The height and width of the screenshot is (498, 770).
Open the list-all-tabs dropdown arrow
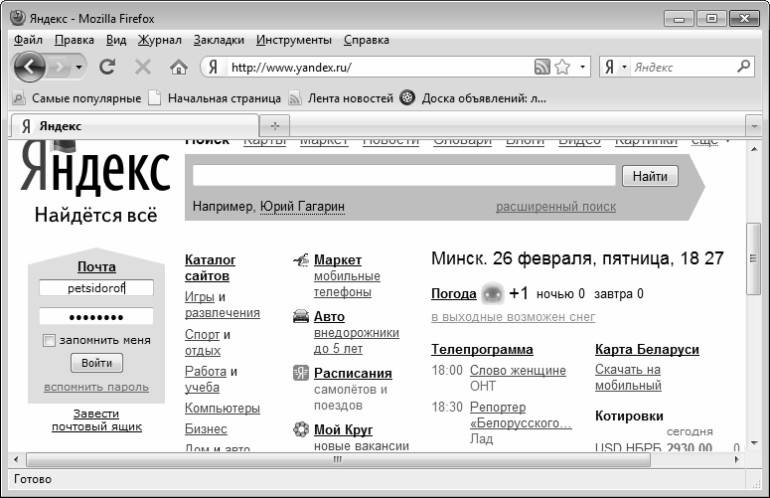coord(754,127)
